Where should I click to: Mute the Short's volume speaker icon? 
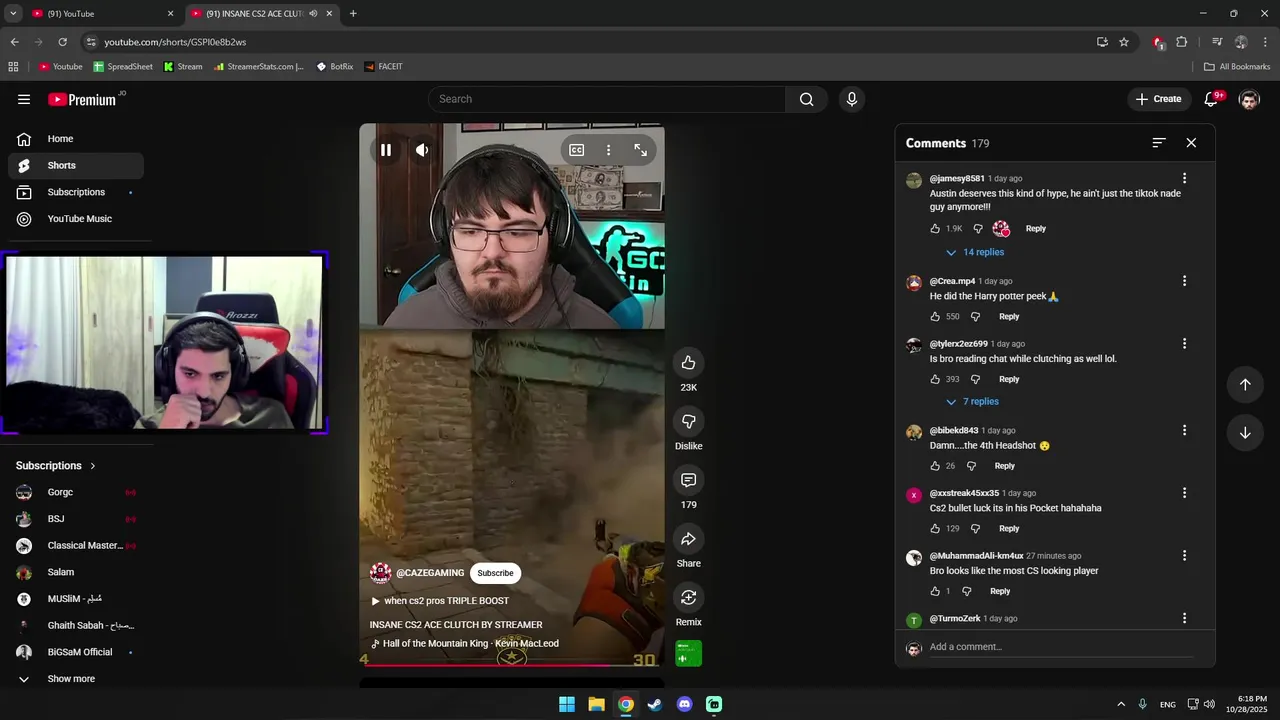tap(422, 150)
